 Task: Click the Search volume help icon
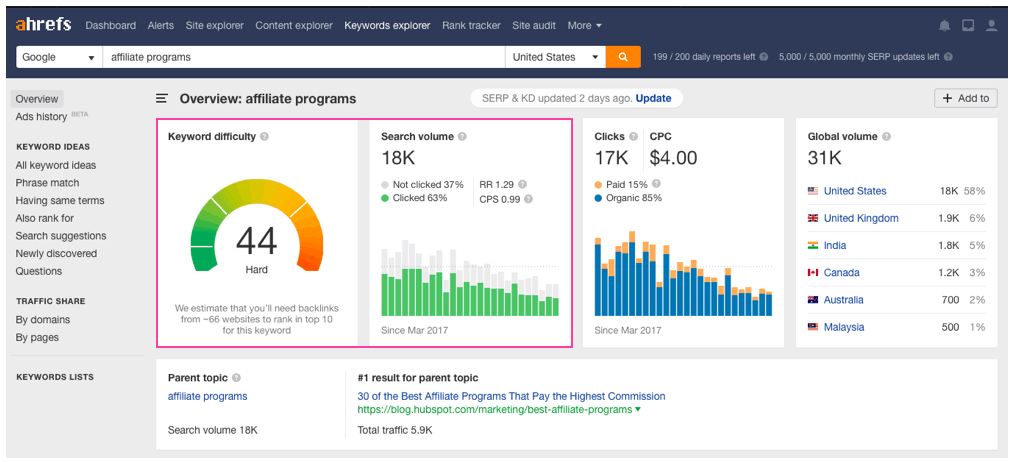tap(462, 136)
